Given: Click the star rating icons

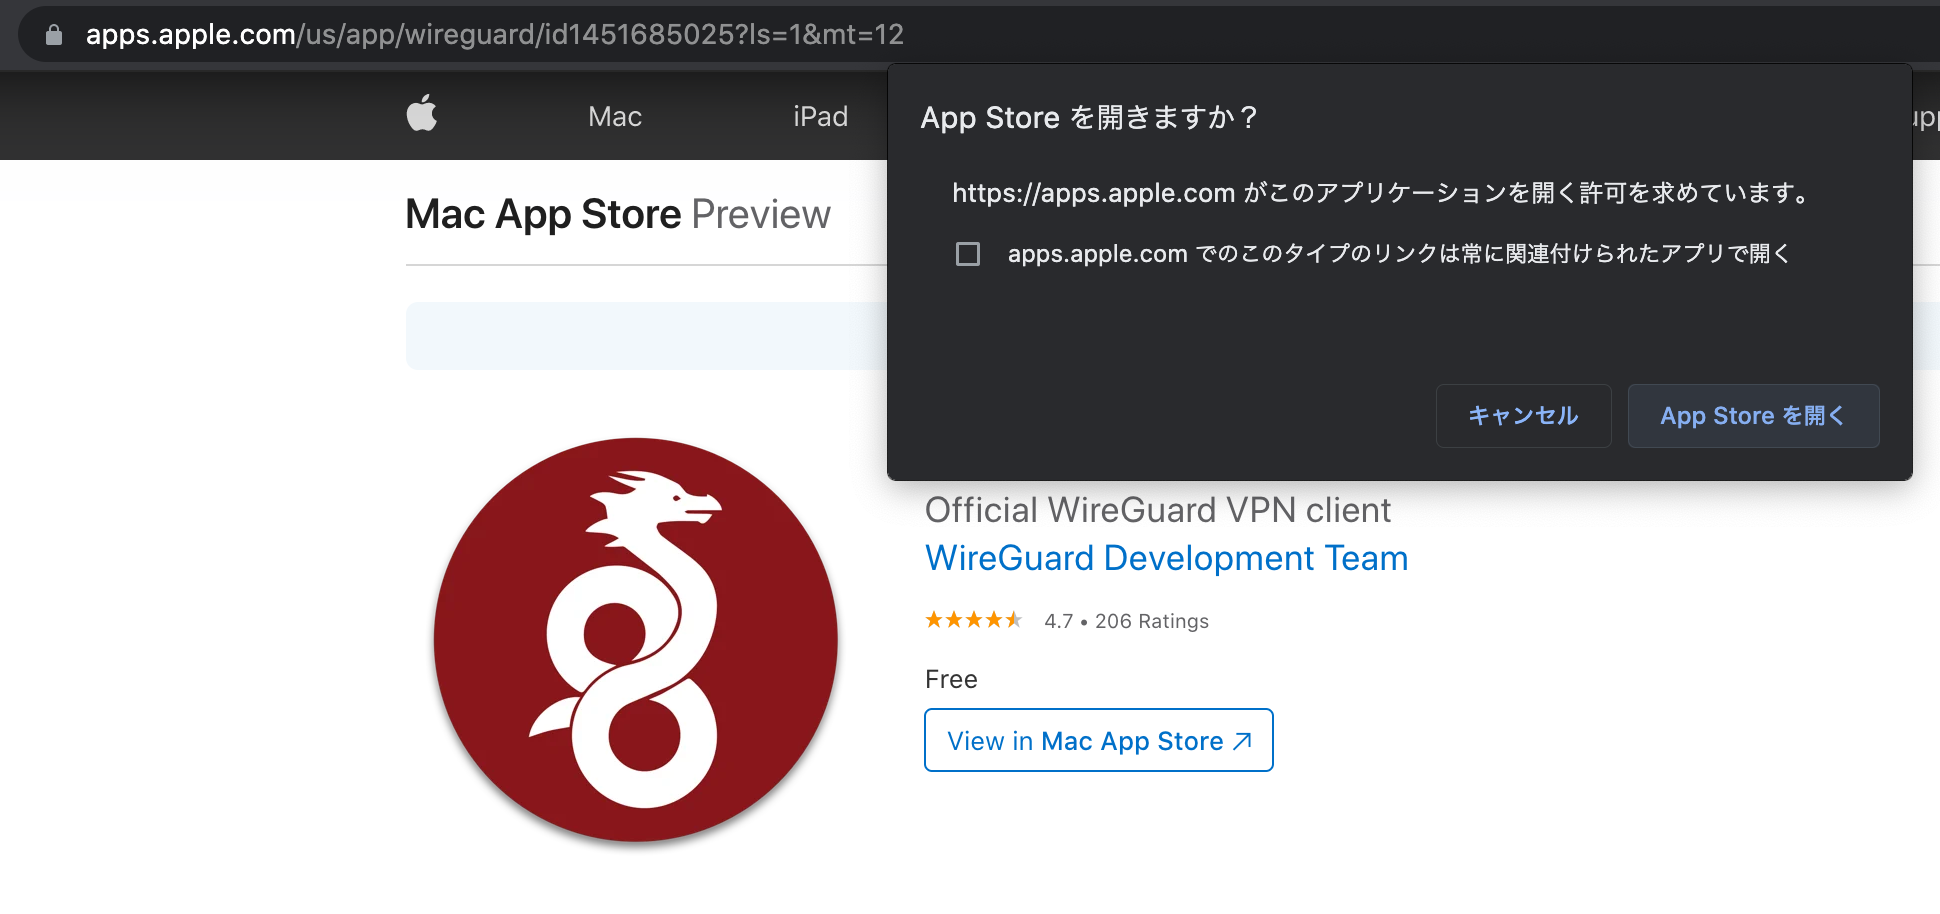Looking at the screenshot, I should 974,620.
